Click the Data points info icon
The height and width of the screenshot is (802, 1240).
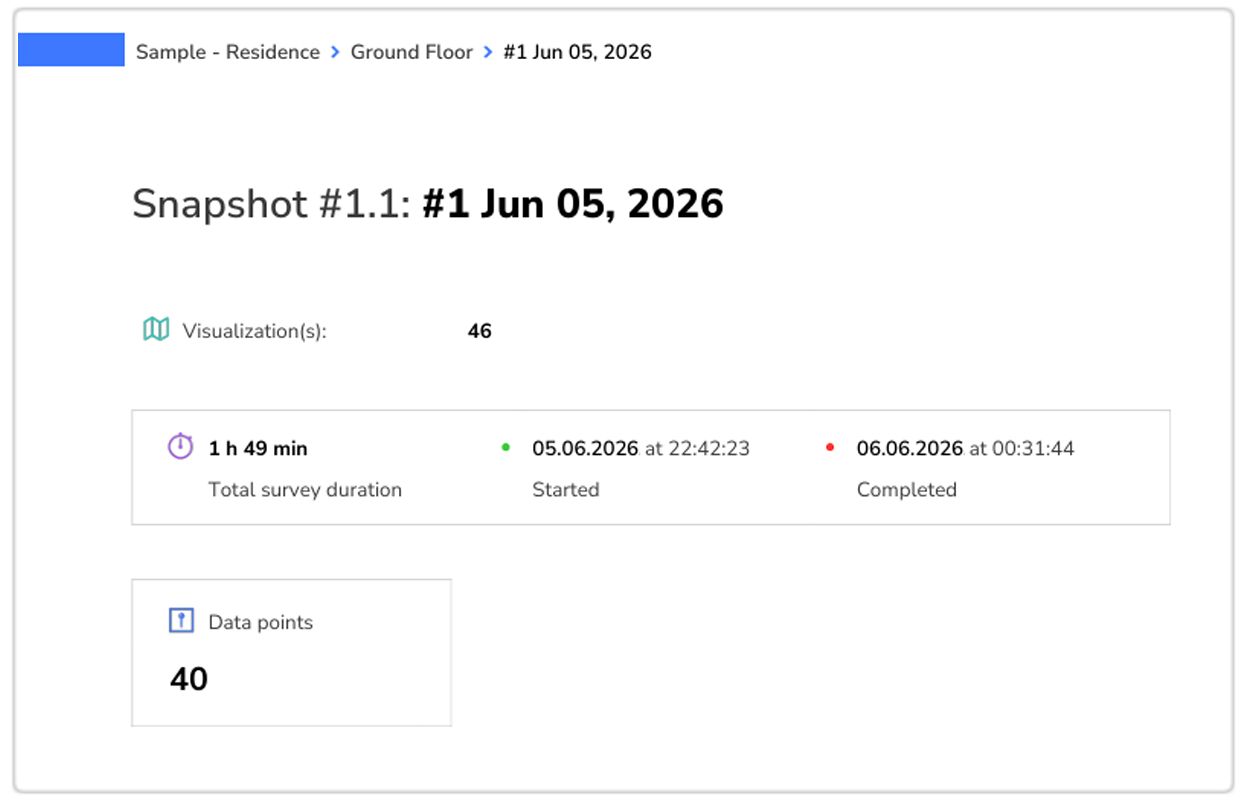click(x=181, y=621)
